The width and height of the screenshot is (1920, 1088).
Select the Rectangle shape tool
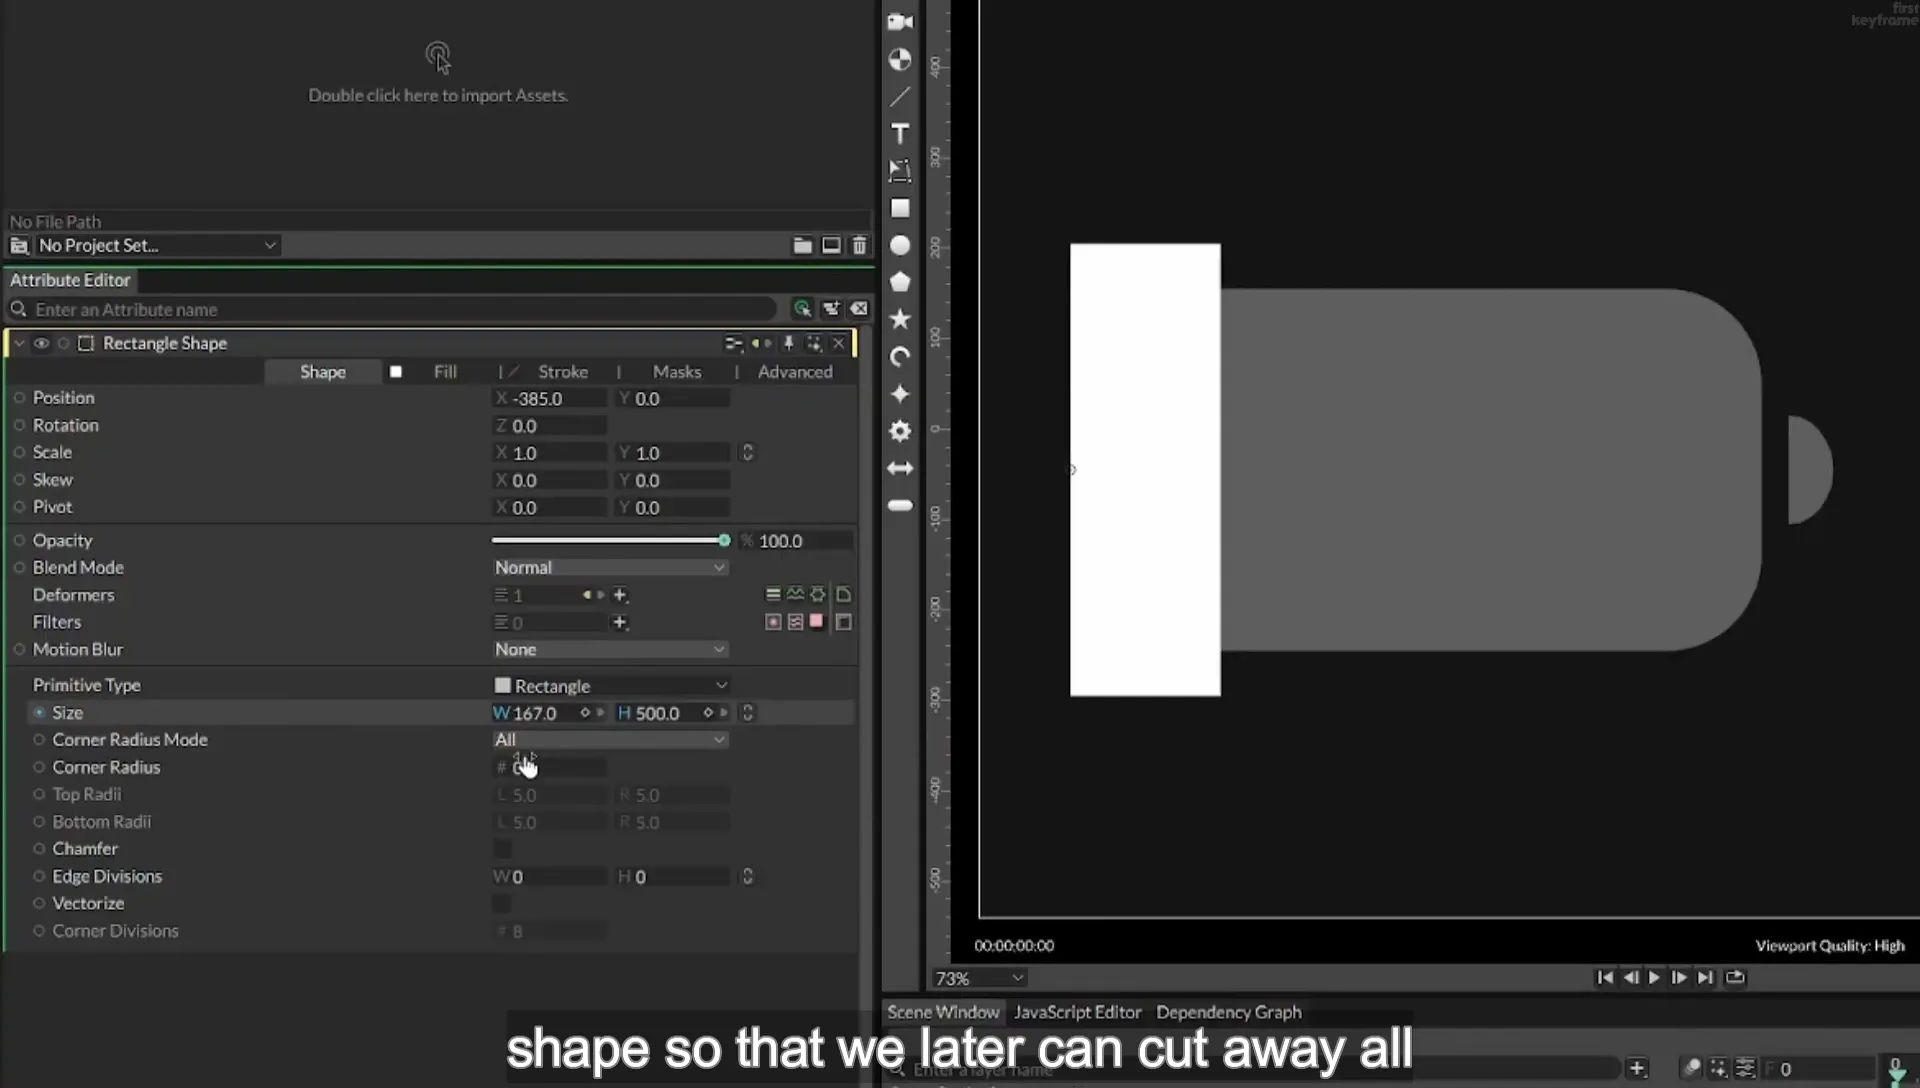(x=900, y=208)
